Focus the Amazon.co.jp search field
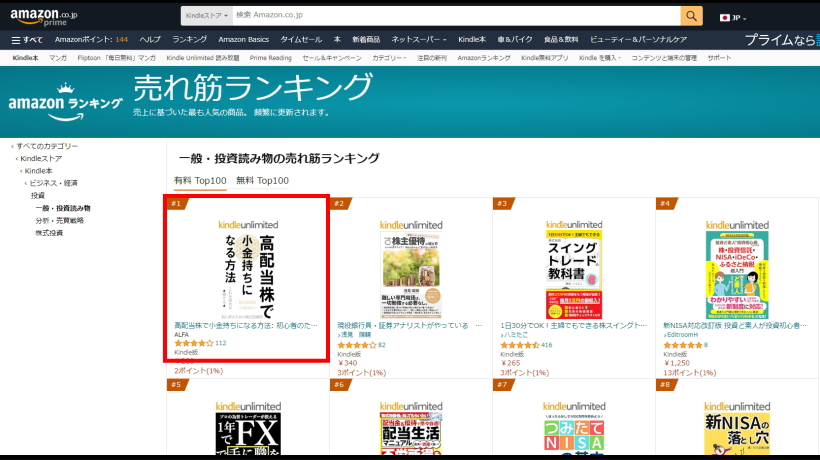 456,16
